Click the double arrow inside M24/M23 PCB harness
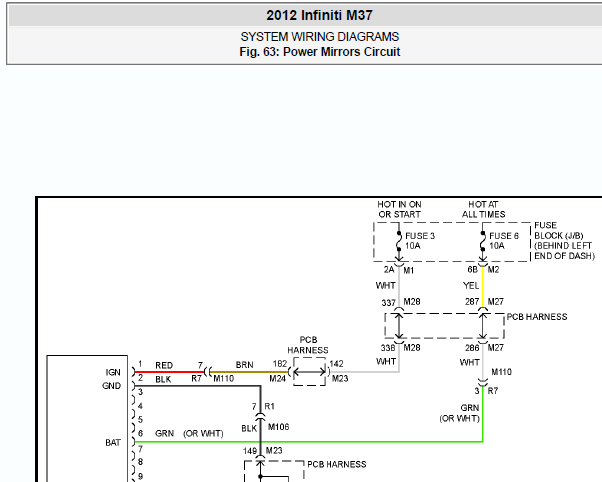 pyautogui.click(x=309, y=372)
